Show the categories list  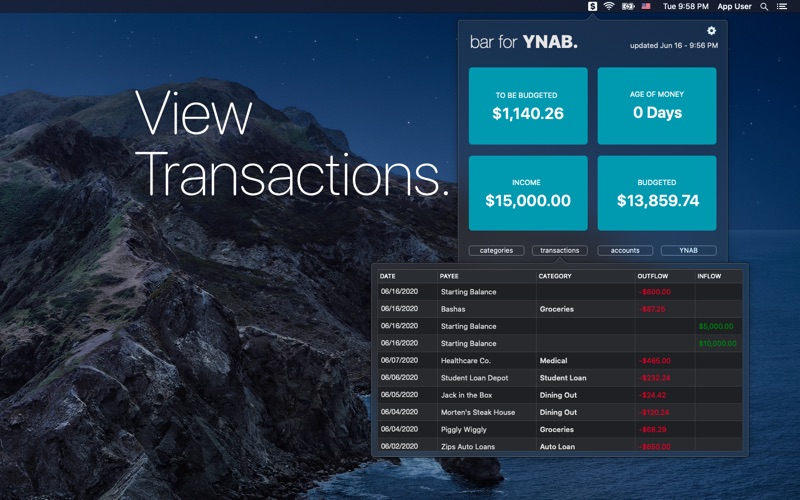[496, 251]
